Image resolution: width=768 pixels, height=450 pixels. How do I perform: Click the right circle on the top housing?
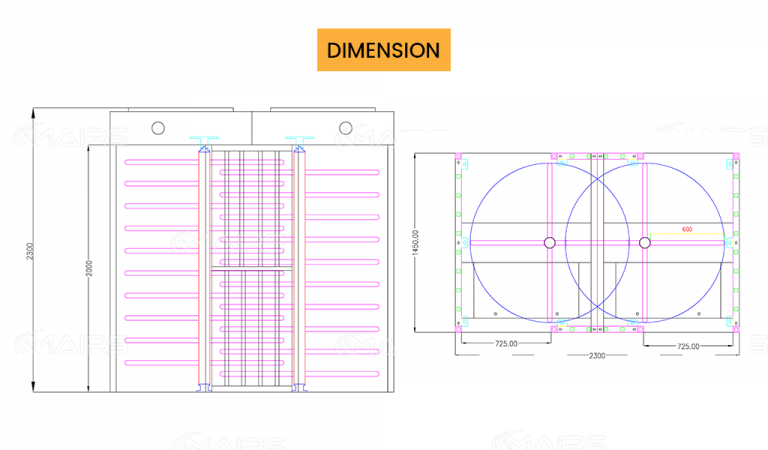click(x=346, y=128)
